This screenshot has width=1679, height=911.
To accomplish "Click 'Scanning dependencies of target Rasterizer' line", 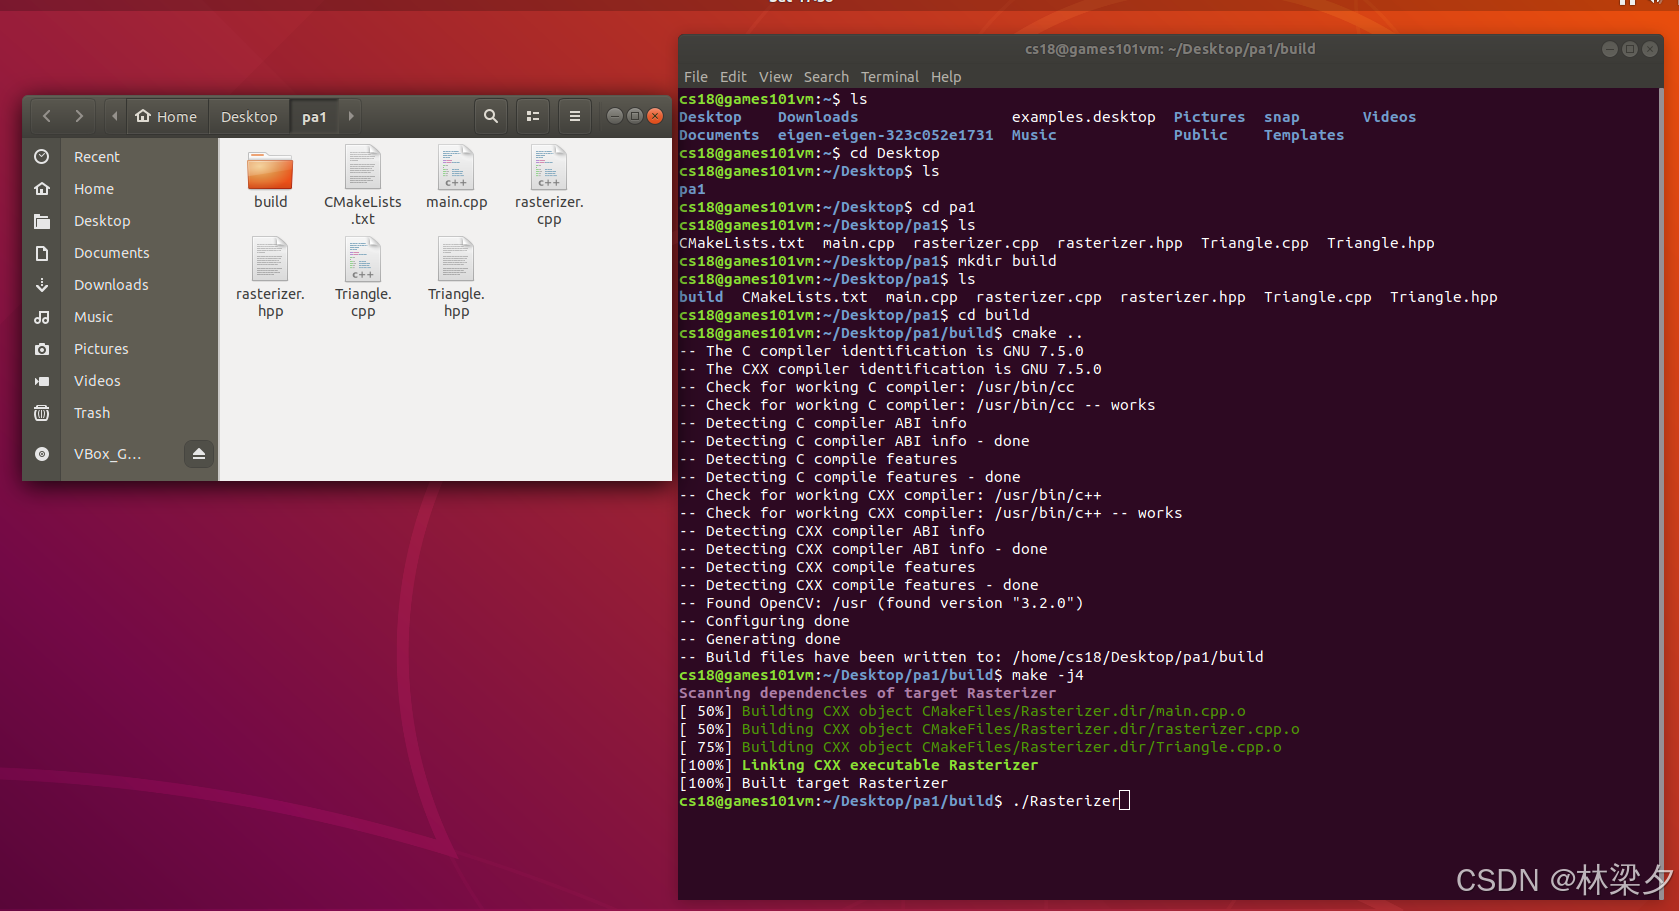I will 867,693.
